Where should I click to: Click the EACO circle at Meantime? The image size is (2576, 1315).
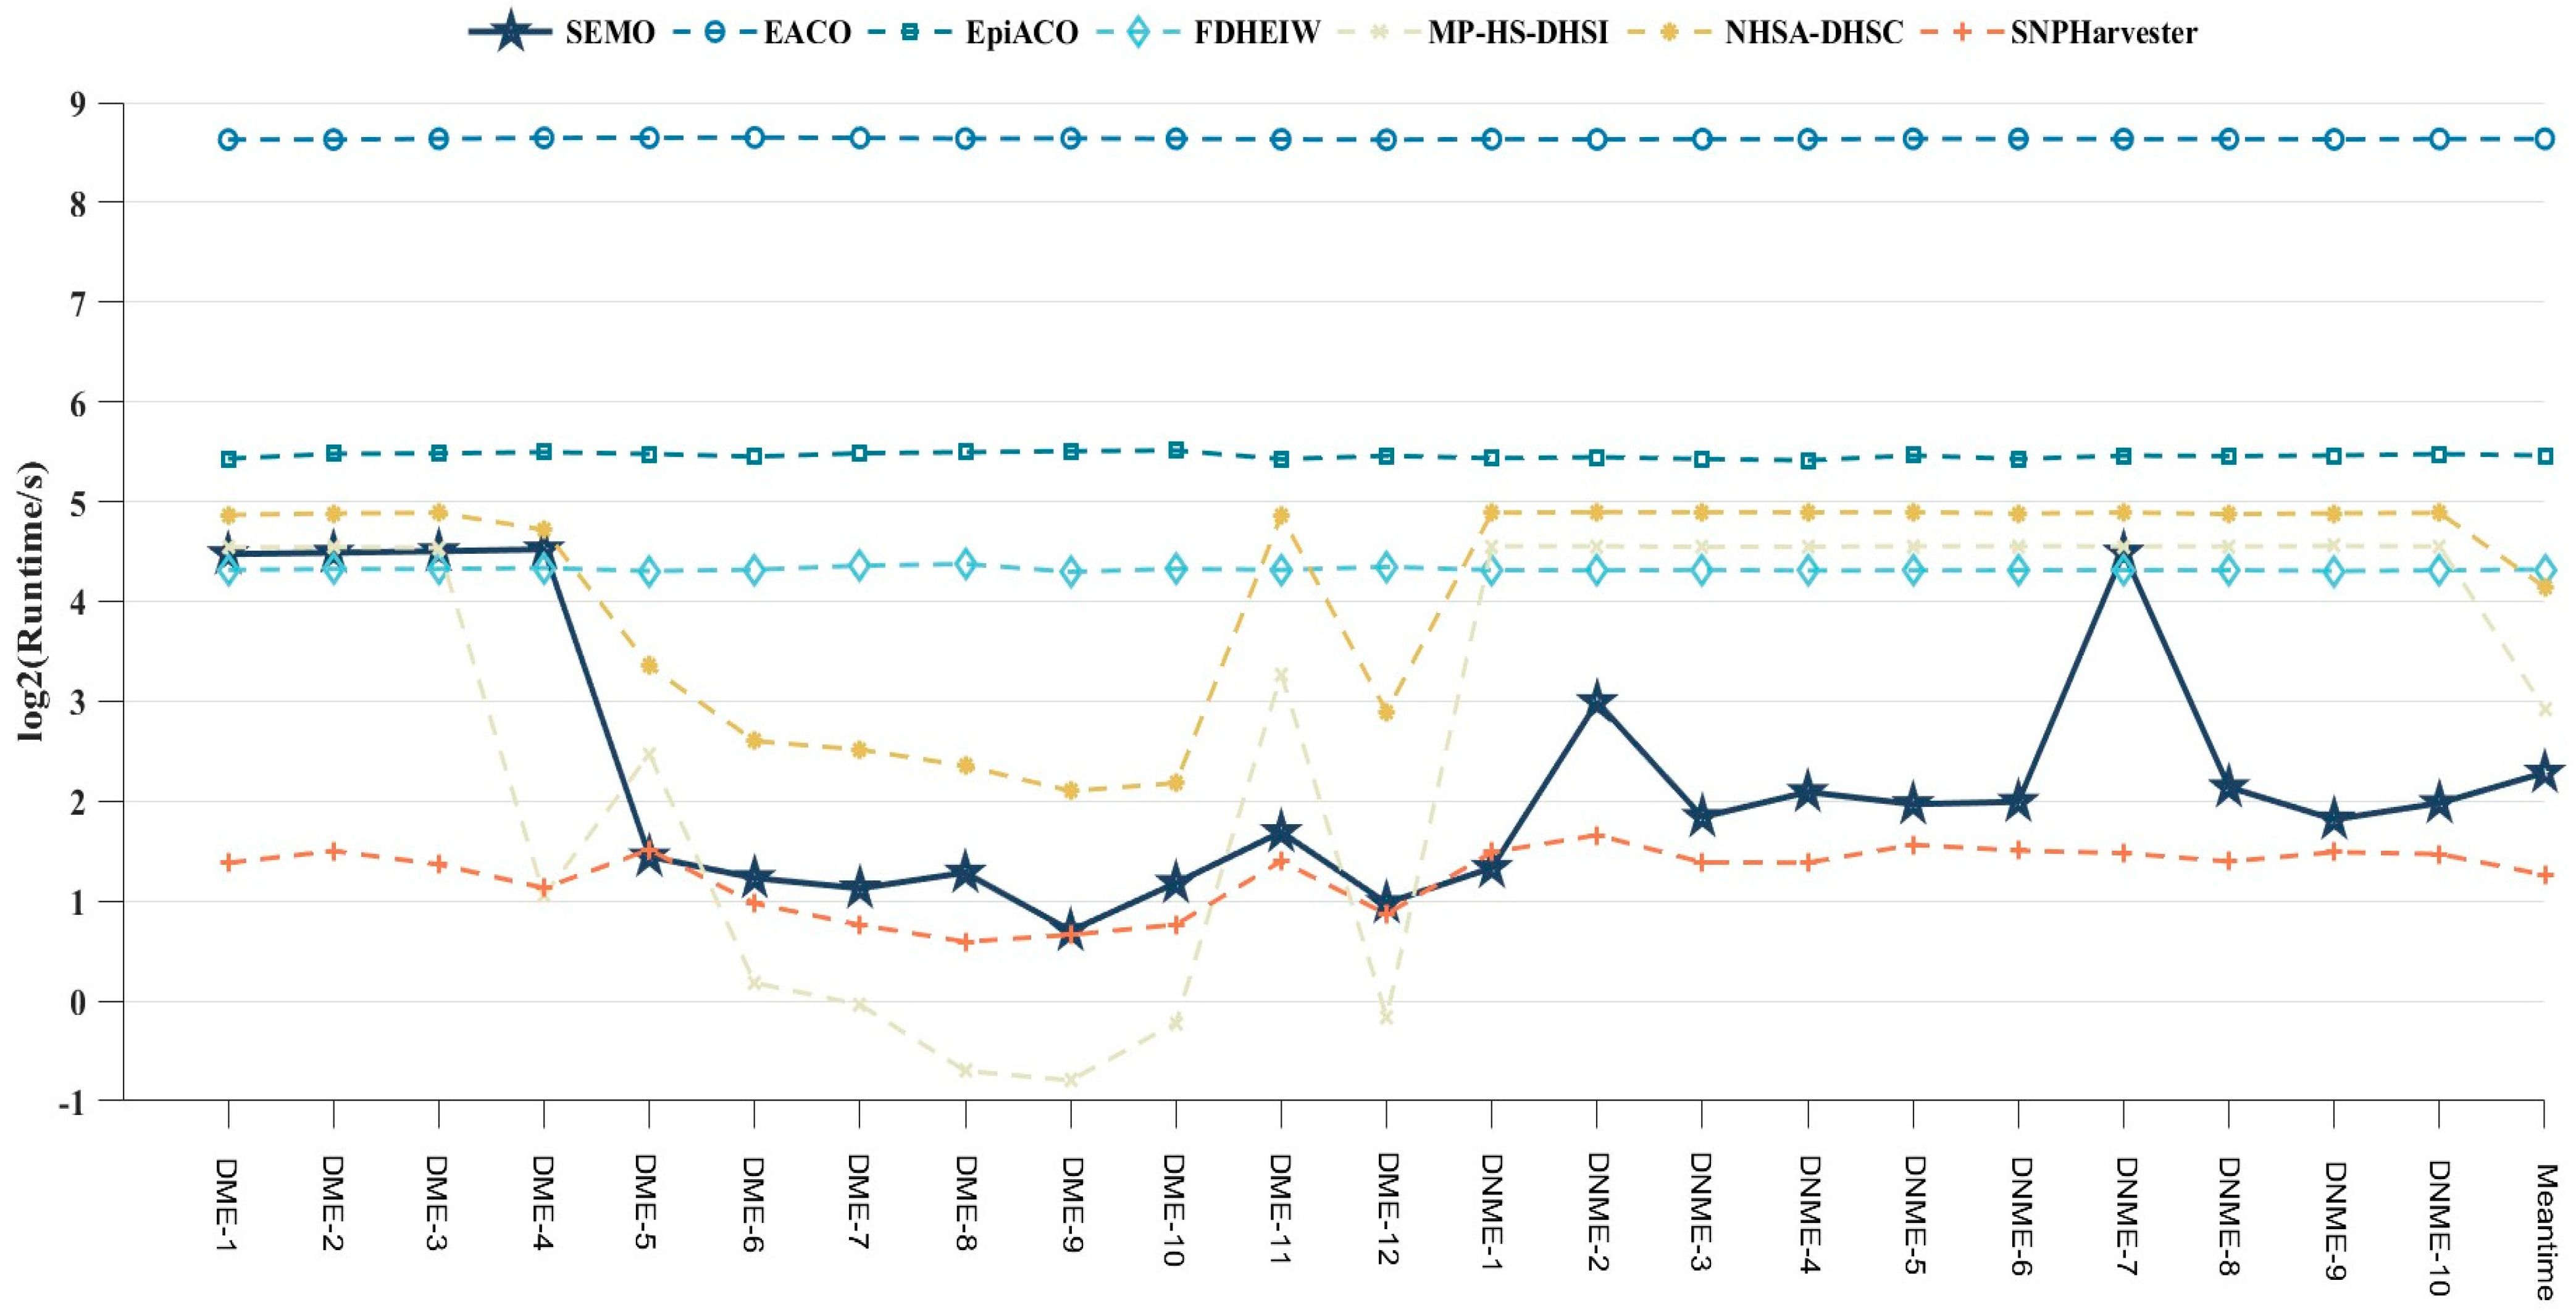2545,139
